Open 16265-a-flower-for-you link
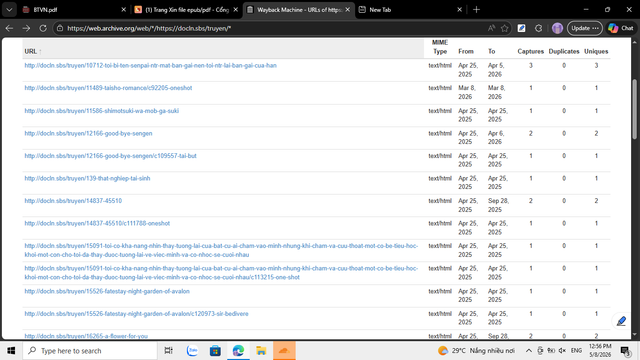640x360 pixels. pyautogui.click(x=86, y=336)
